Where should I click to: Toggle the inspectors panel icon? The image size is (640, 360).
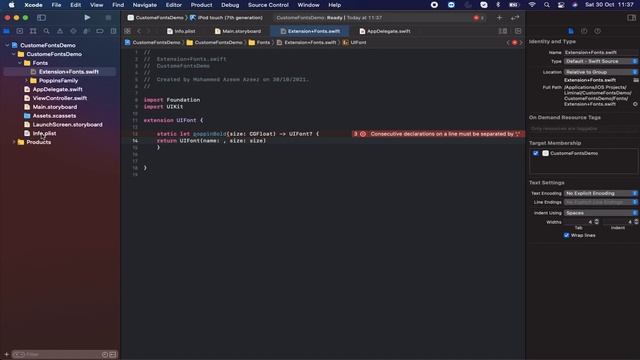(631, 18)
